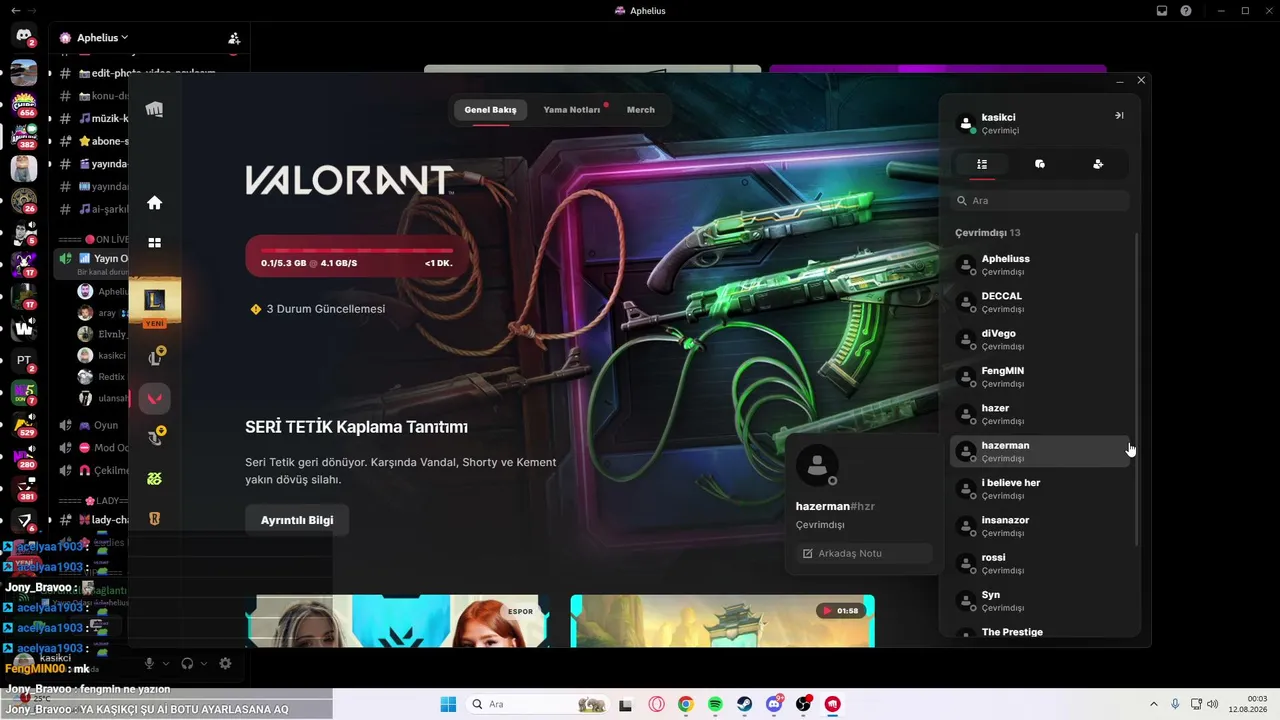Viewport: 1280px width, 720px height.
Task: Open Windows Start menu
Action: click(448, 704)
